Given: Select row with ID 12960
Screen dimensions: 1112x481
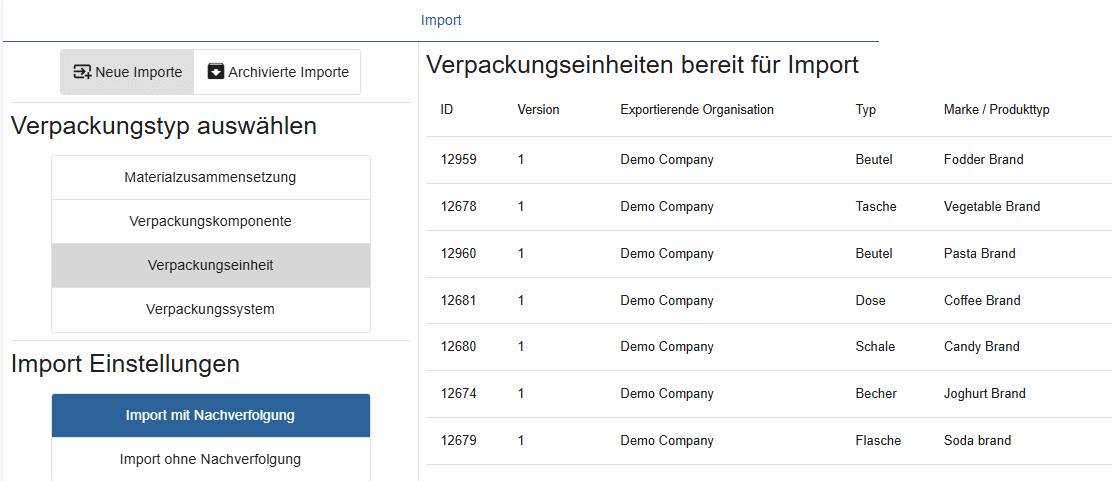Looking at the screenshot, I should [x=767, y=254].
